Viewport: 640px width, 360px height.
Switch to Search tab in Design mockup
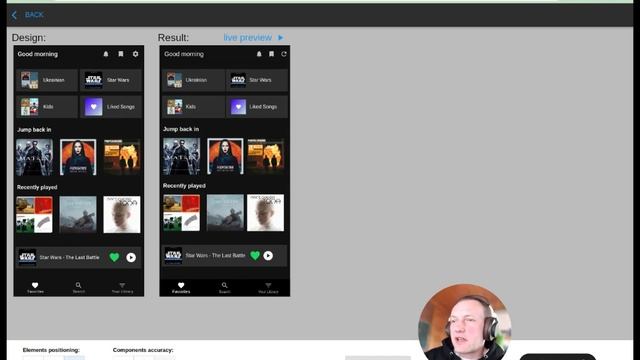tap(78, 288)
